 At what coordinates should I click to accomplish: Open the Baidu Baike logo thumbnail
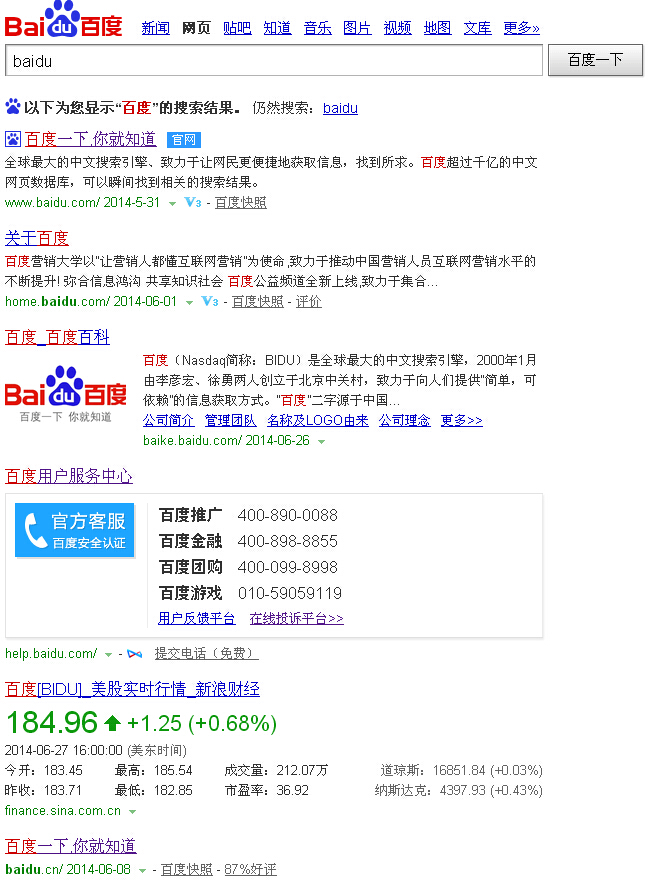65,394
